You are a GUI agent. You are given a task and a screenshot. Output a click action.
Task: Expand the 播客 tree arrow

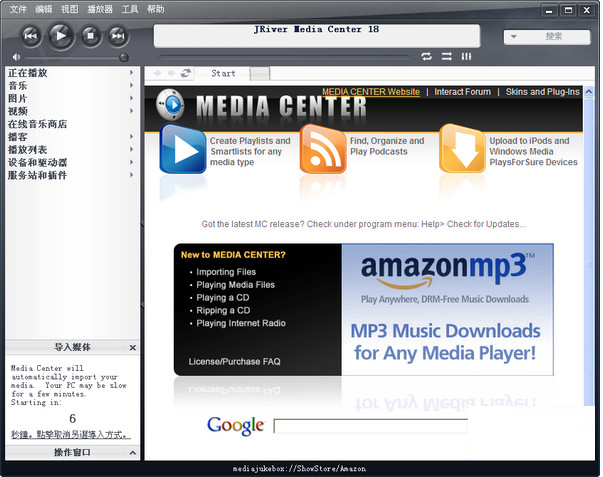pos(132,137)
